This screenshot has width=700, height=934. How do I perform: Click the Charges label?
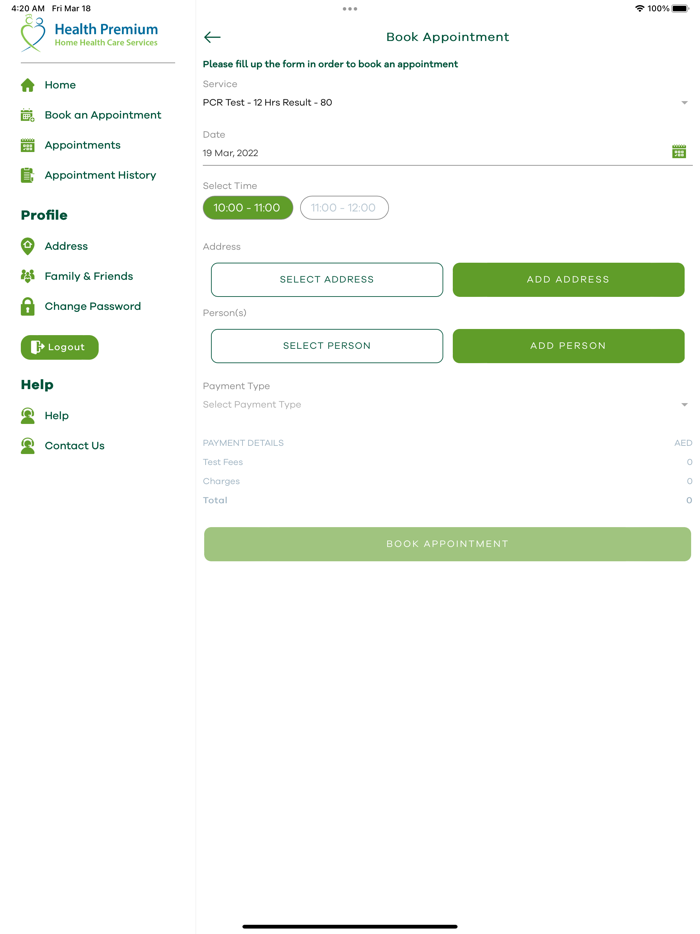click(x=221, y=481)
